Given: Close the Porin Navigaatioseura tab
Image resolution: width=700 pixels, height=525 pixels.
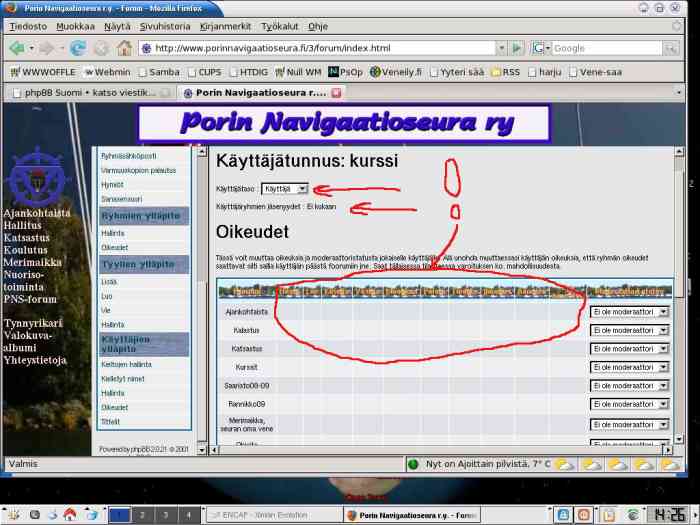Looking at the screenshot, I should (337, 92).
